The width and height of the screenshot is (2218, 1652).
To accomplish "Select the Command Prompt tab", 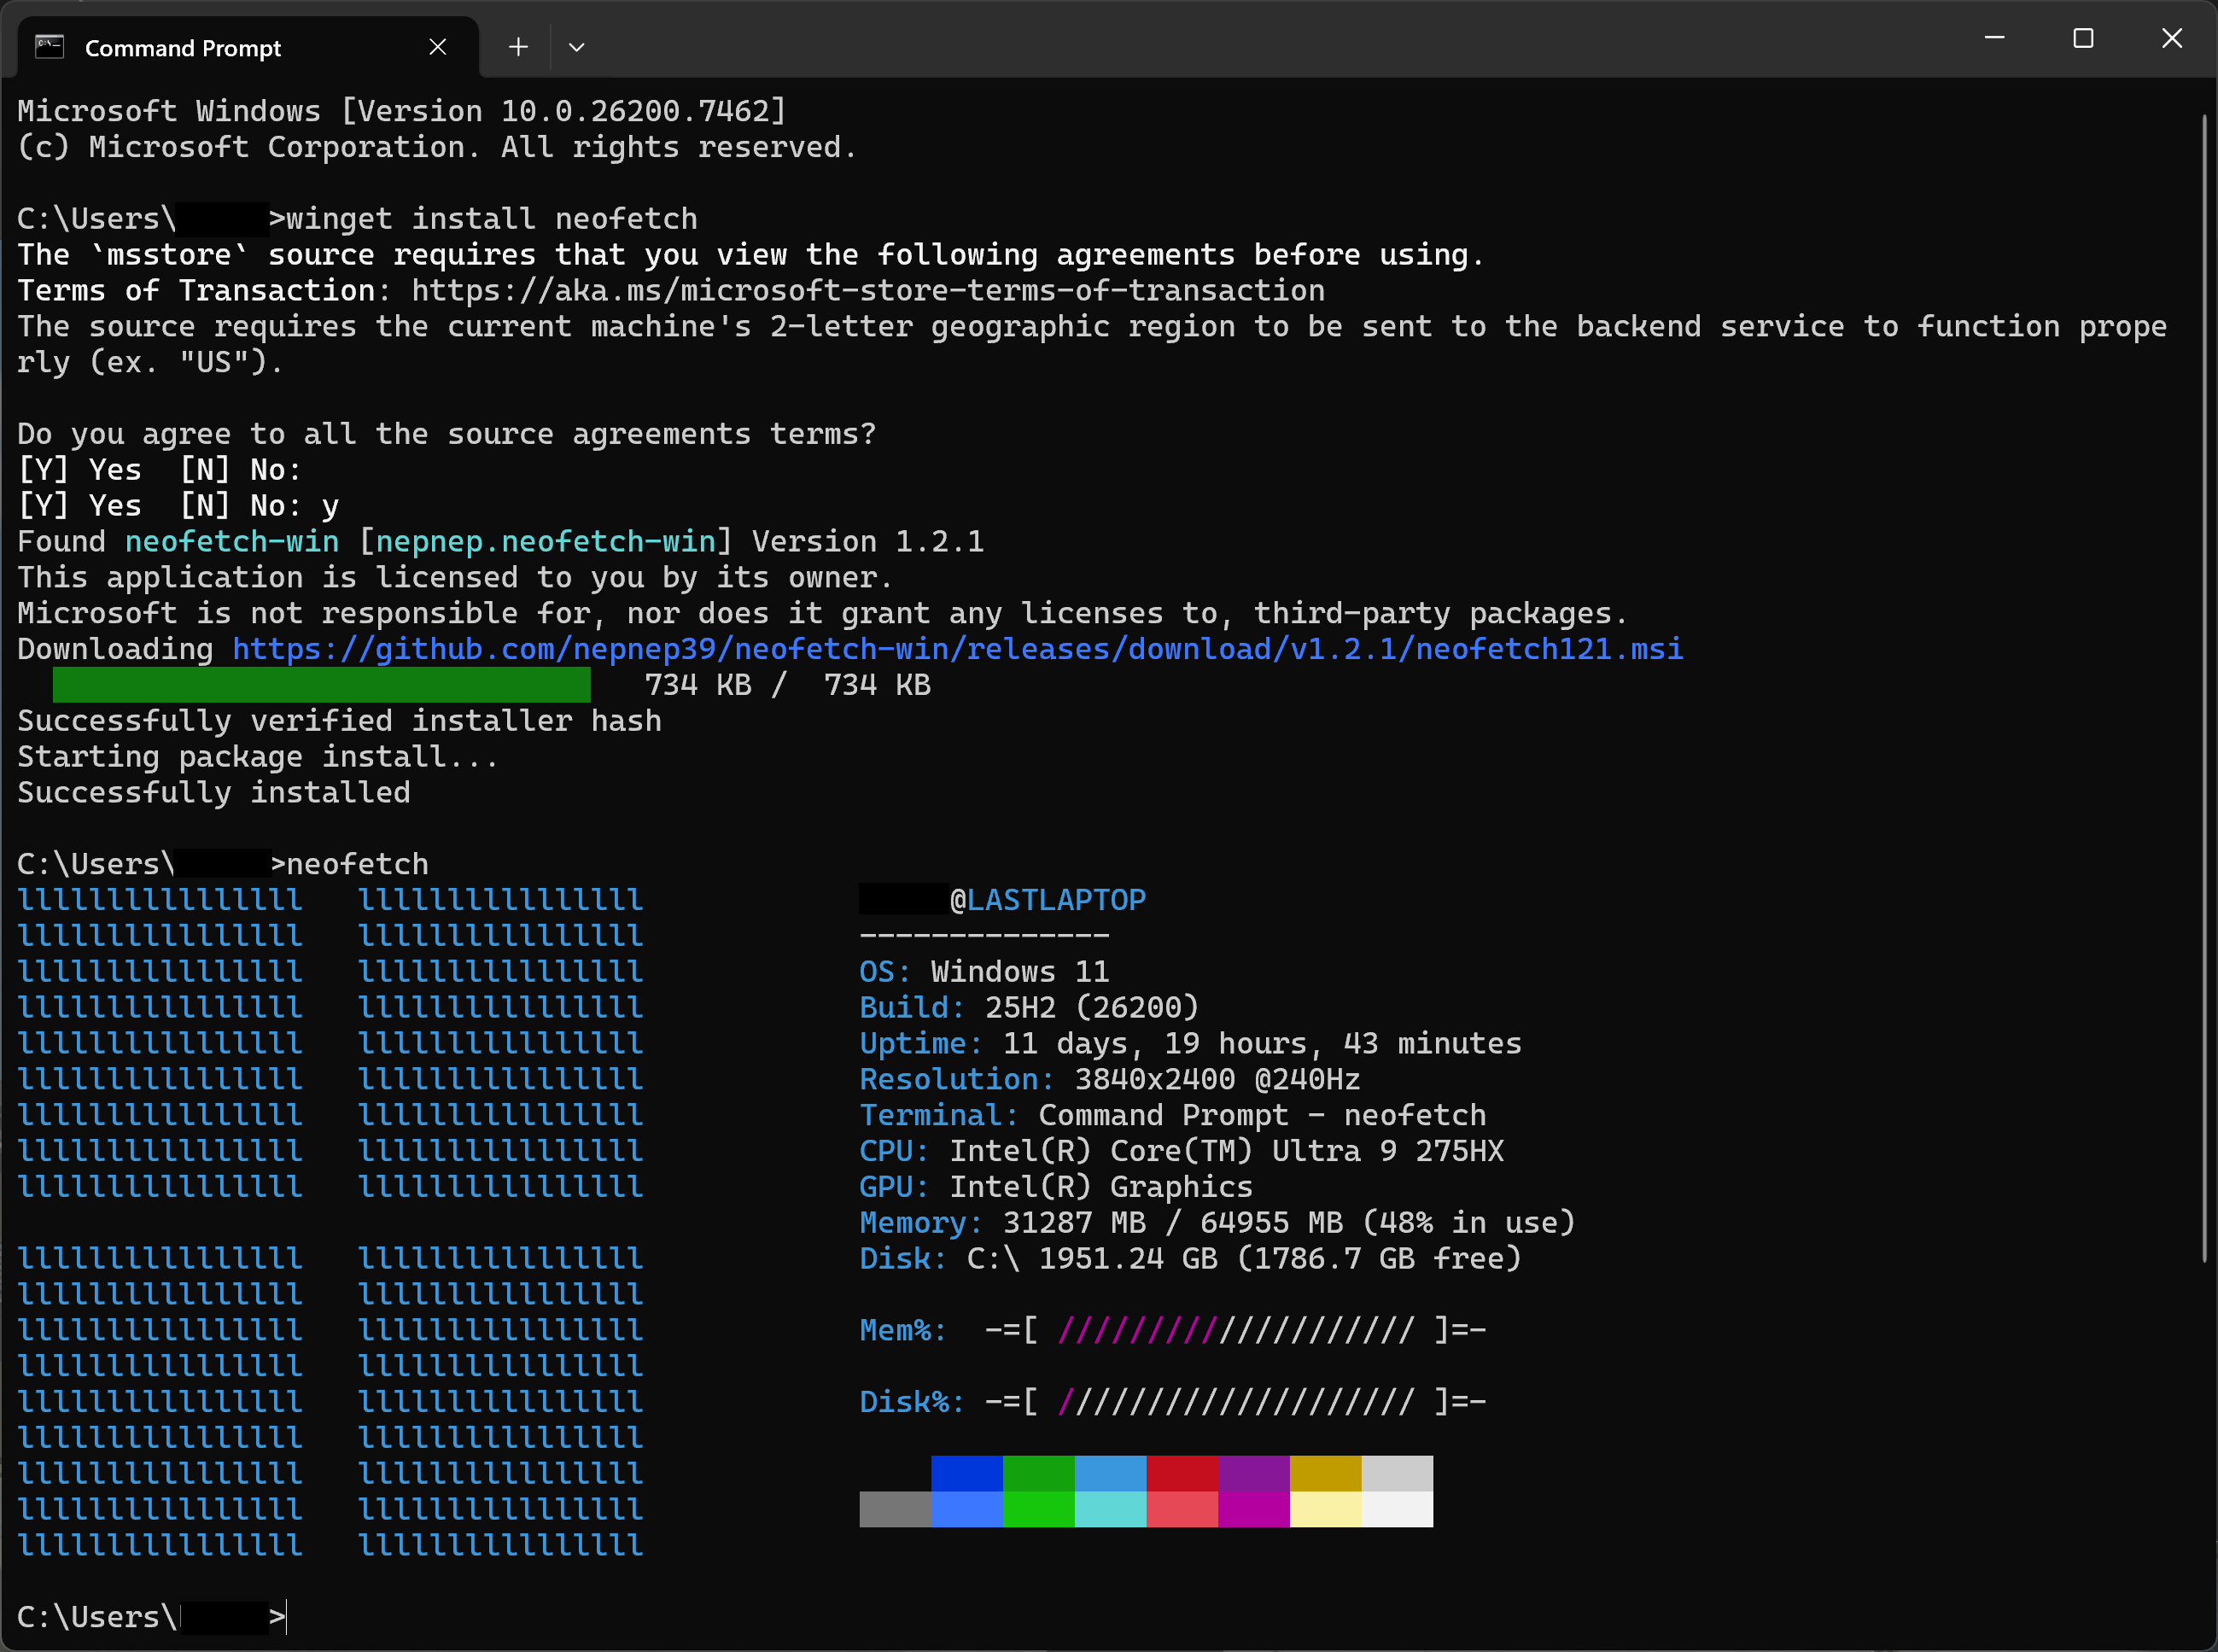I will [x=183, y=48].
